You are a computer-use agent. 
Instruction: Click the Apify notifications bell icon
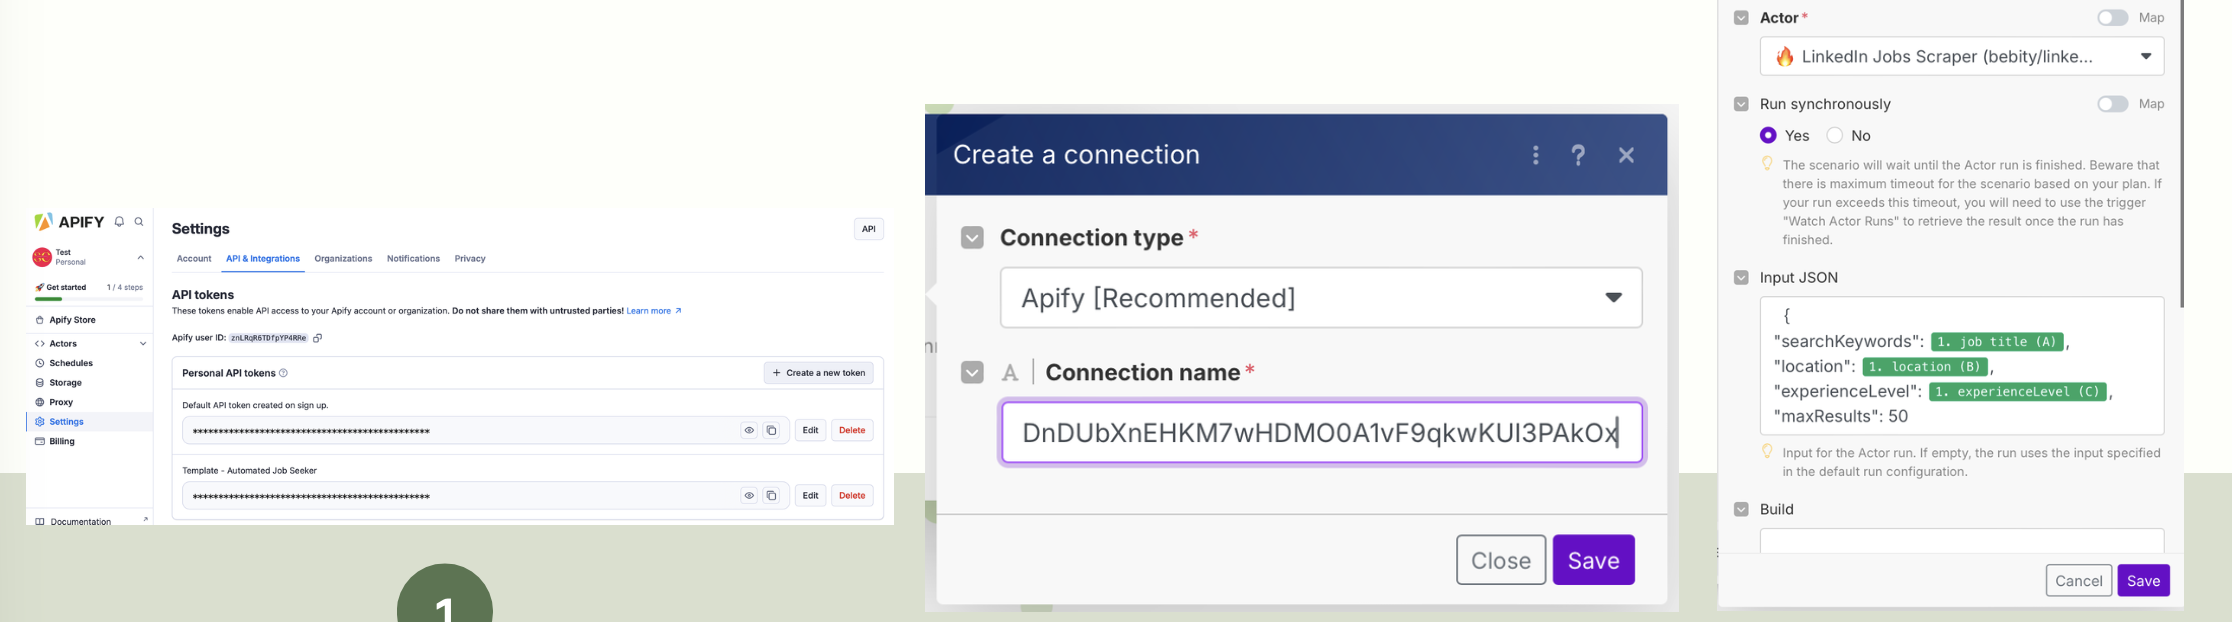[119, 222]
